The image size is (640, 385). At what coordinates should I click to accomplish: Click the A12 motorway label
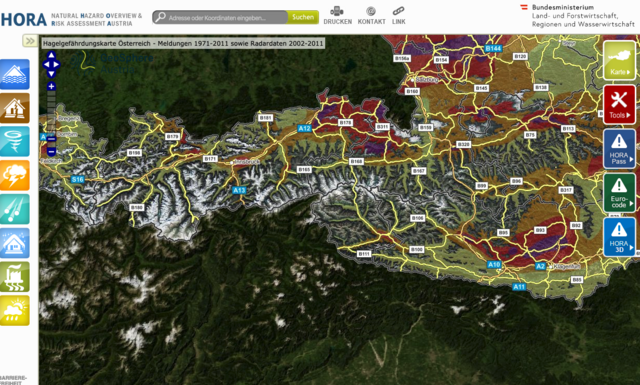pyautogui.click(x=304, y=128)
